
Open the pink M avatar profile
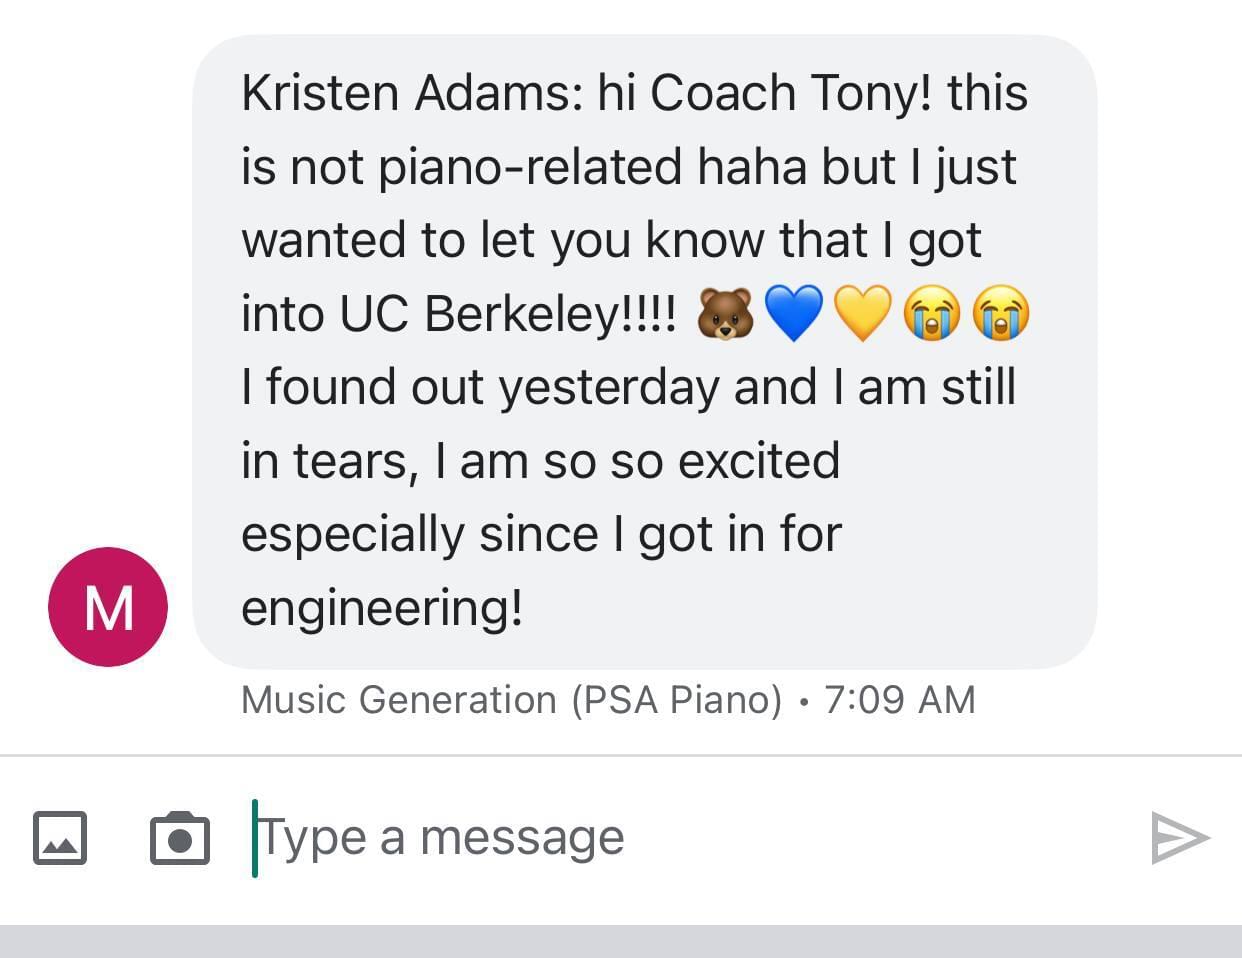108,607
